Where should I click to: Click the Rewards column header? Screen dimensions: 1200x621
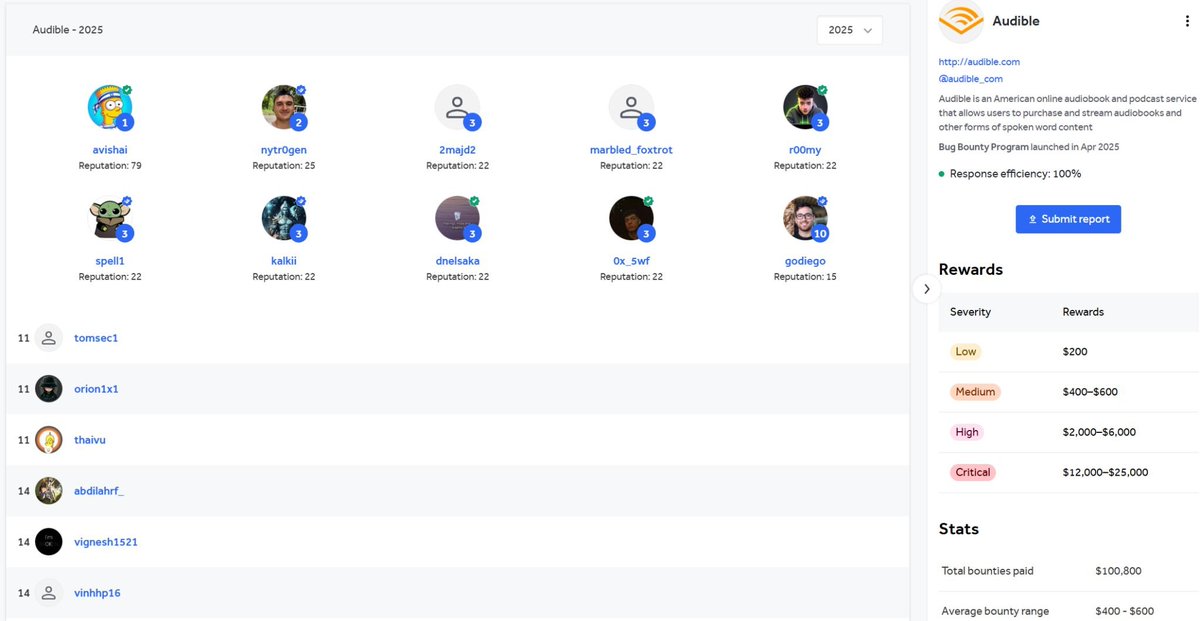(1083, 312)
